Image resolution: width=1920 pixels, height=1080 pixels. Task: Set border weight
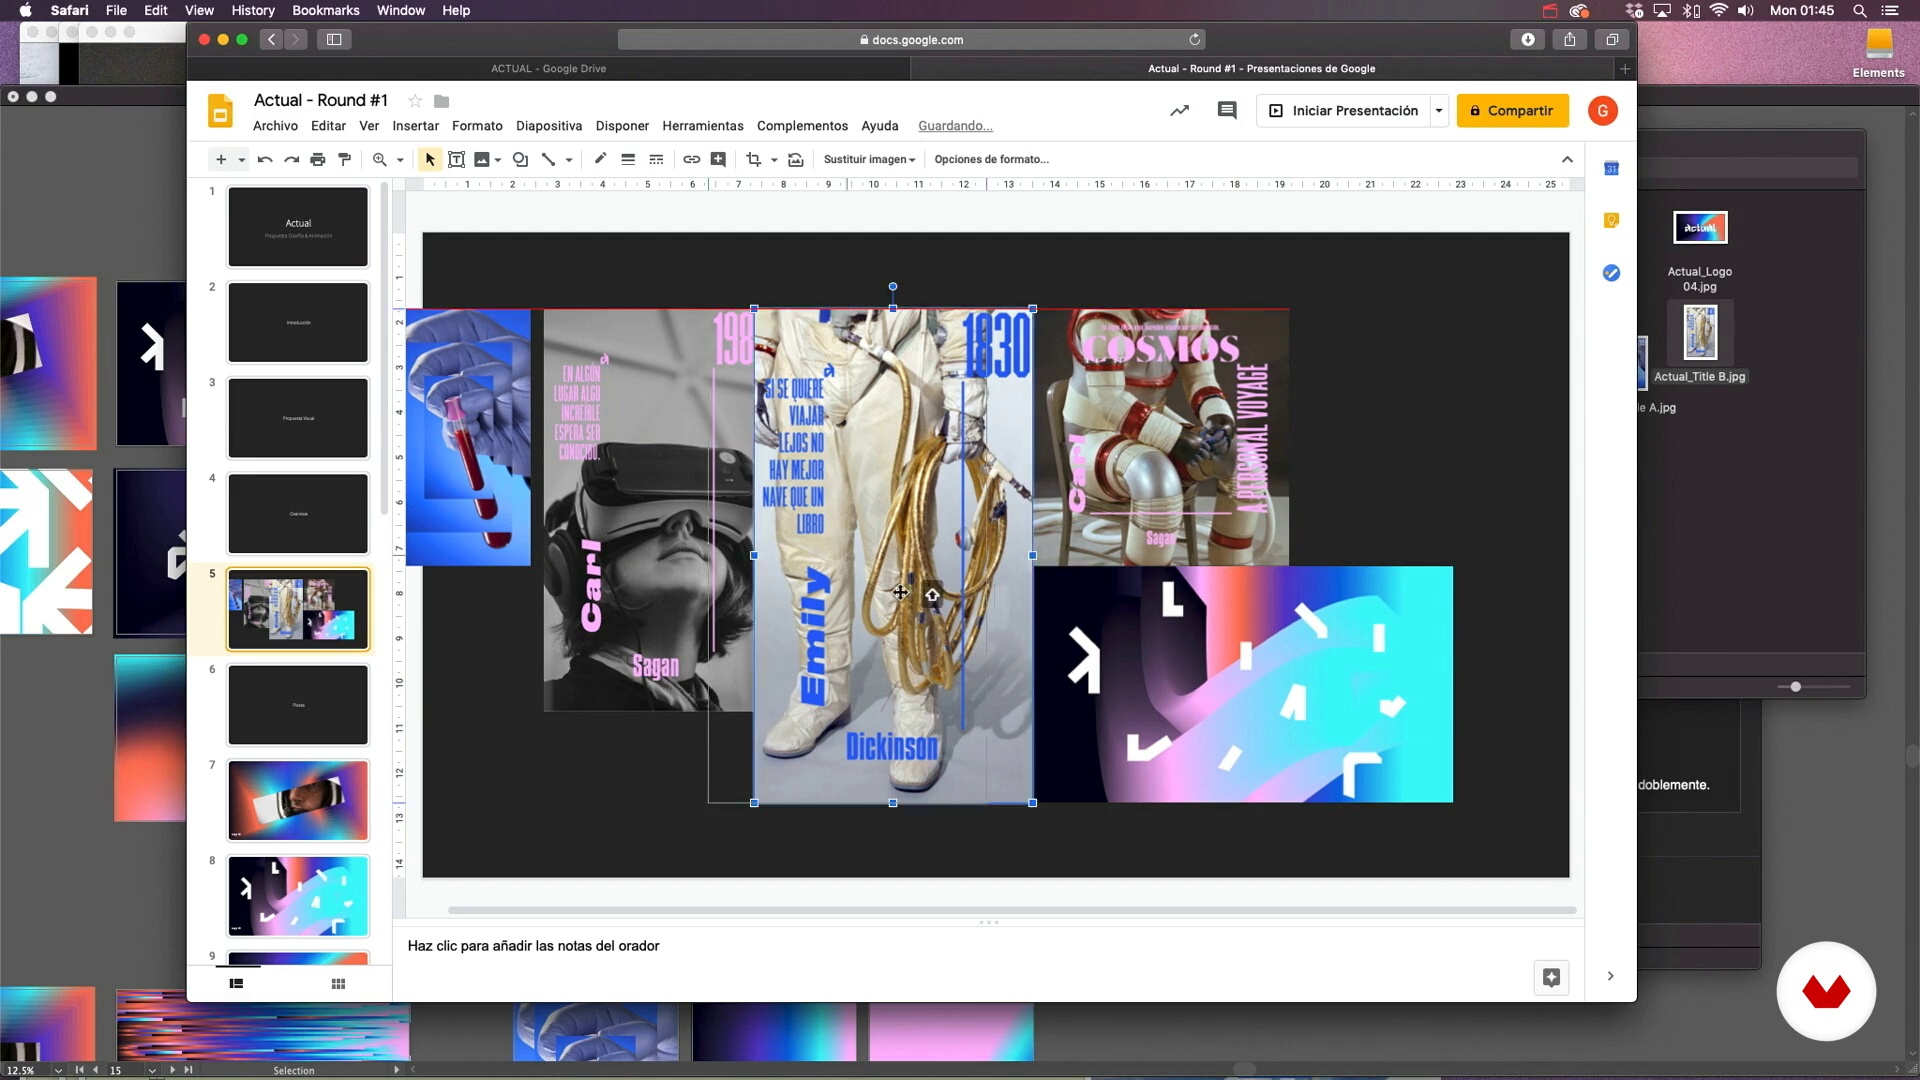pos(628,159)
